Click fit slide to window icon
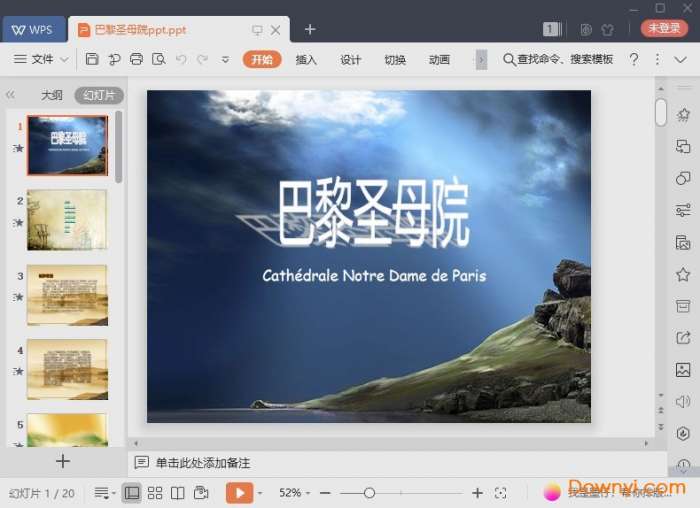 [501, 493]
